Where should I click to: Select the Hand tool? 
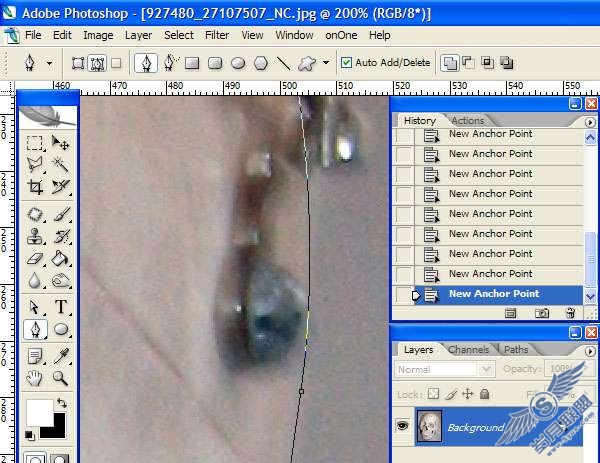[35, 378]
